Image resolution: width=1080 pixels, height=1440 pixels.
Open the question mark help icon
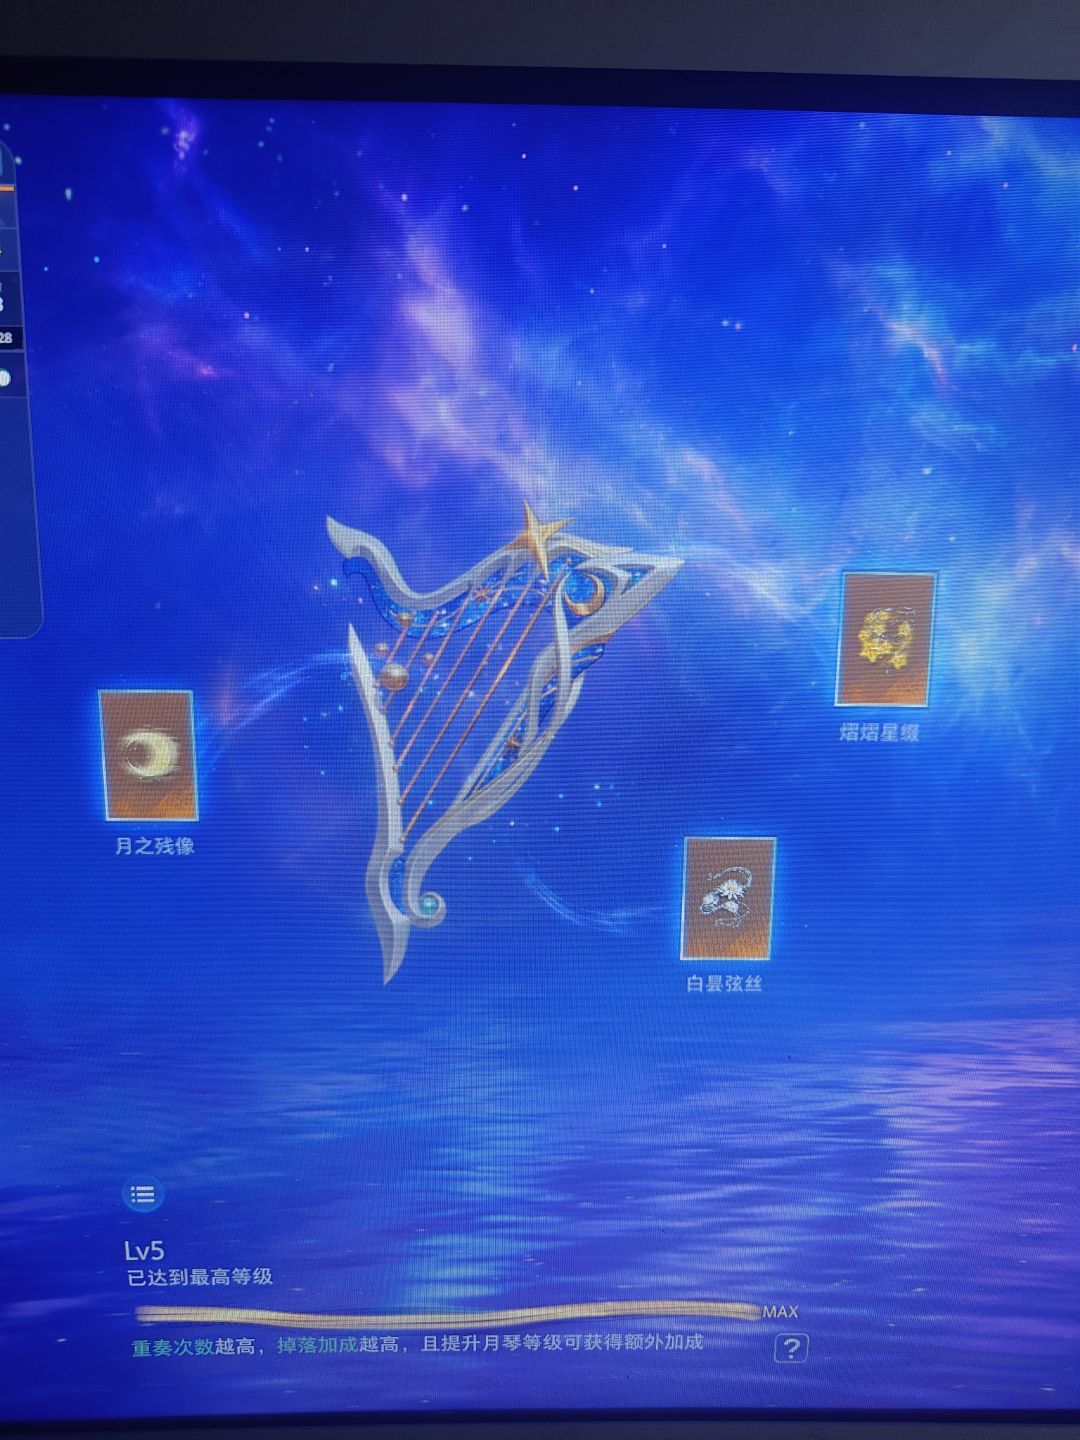(790, 1348)
